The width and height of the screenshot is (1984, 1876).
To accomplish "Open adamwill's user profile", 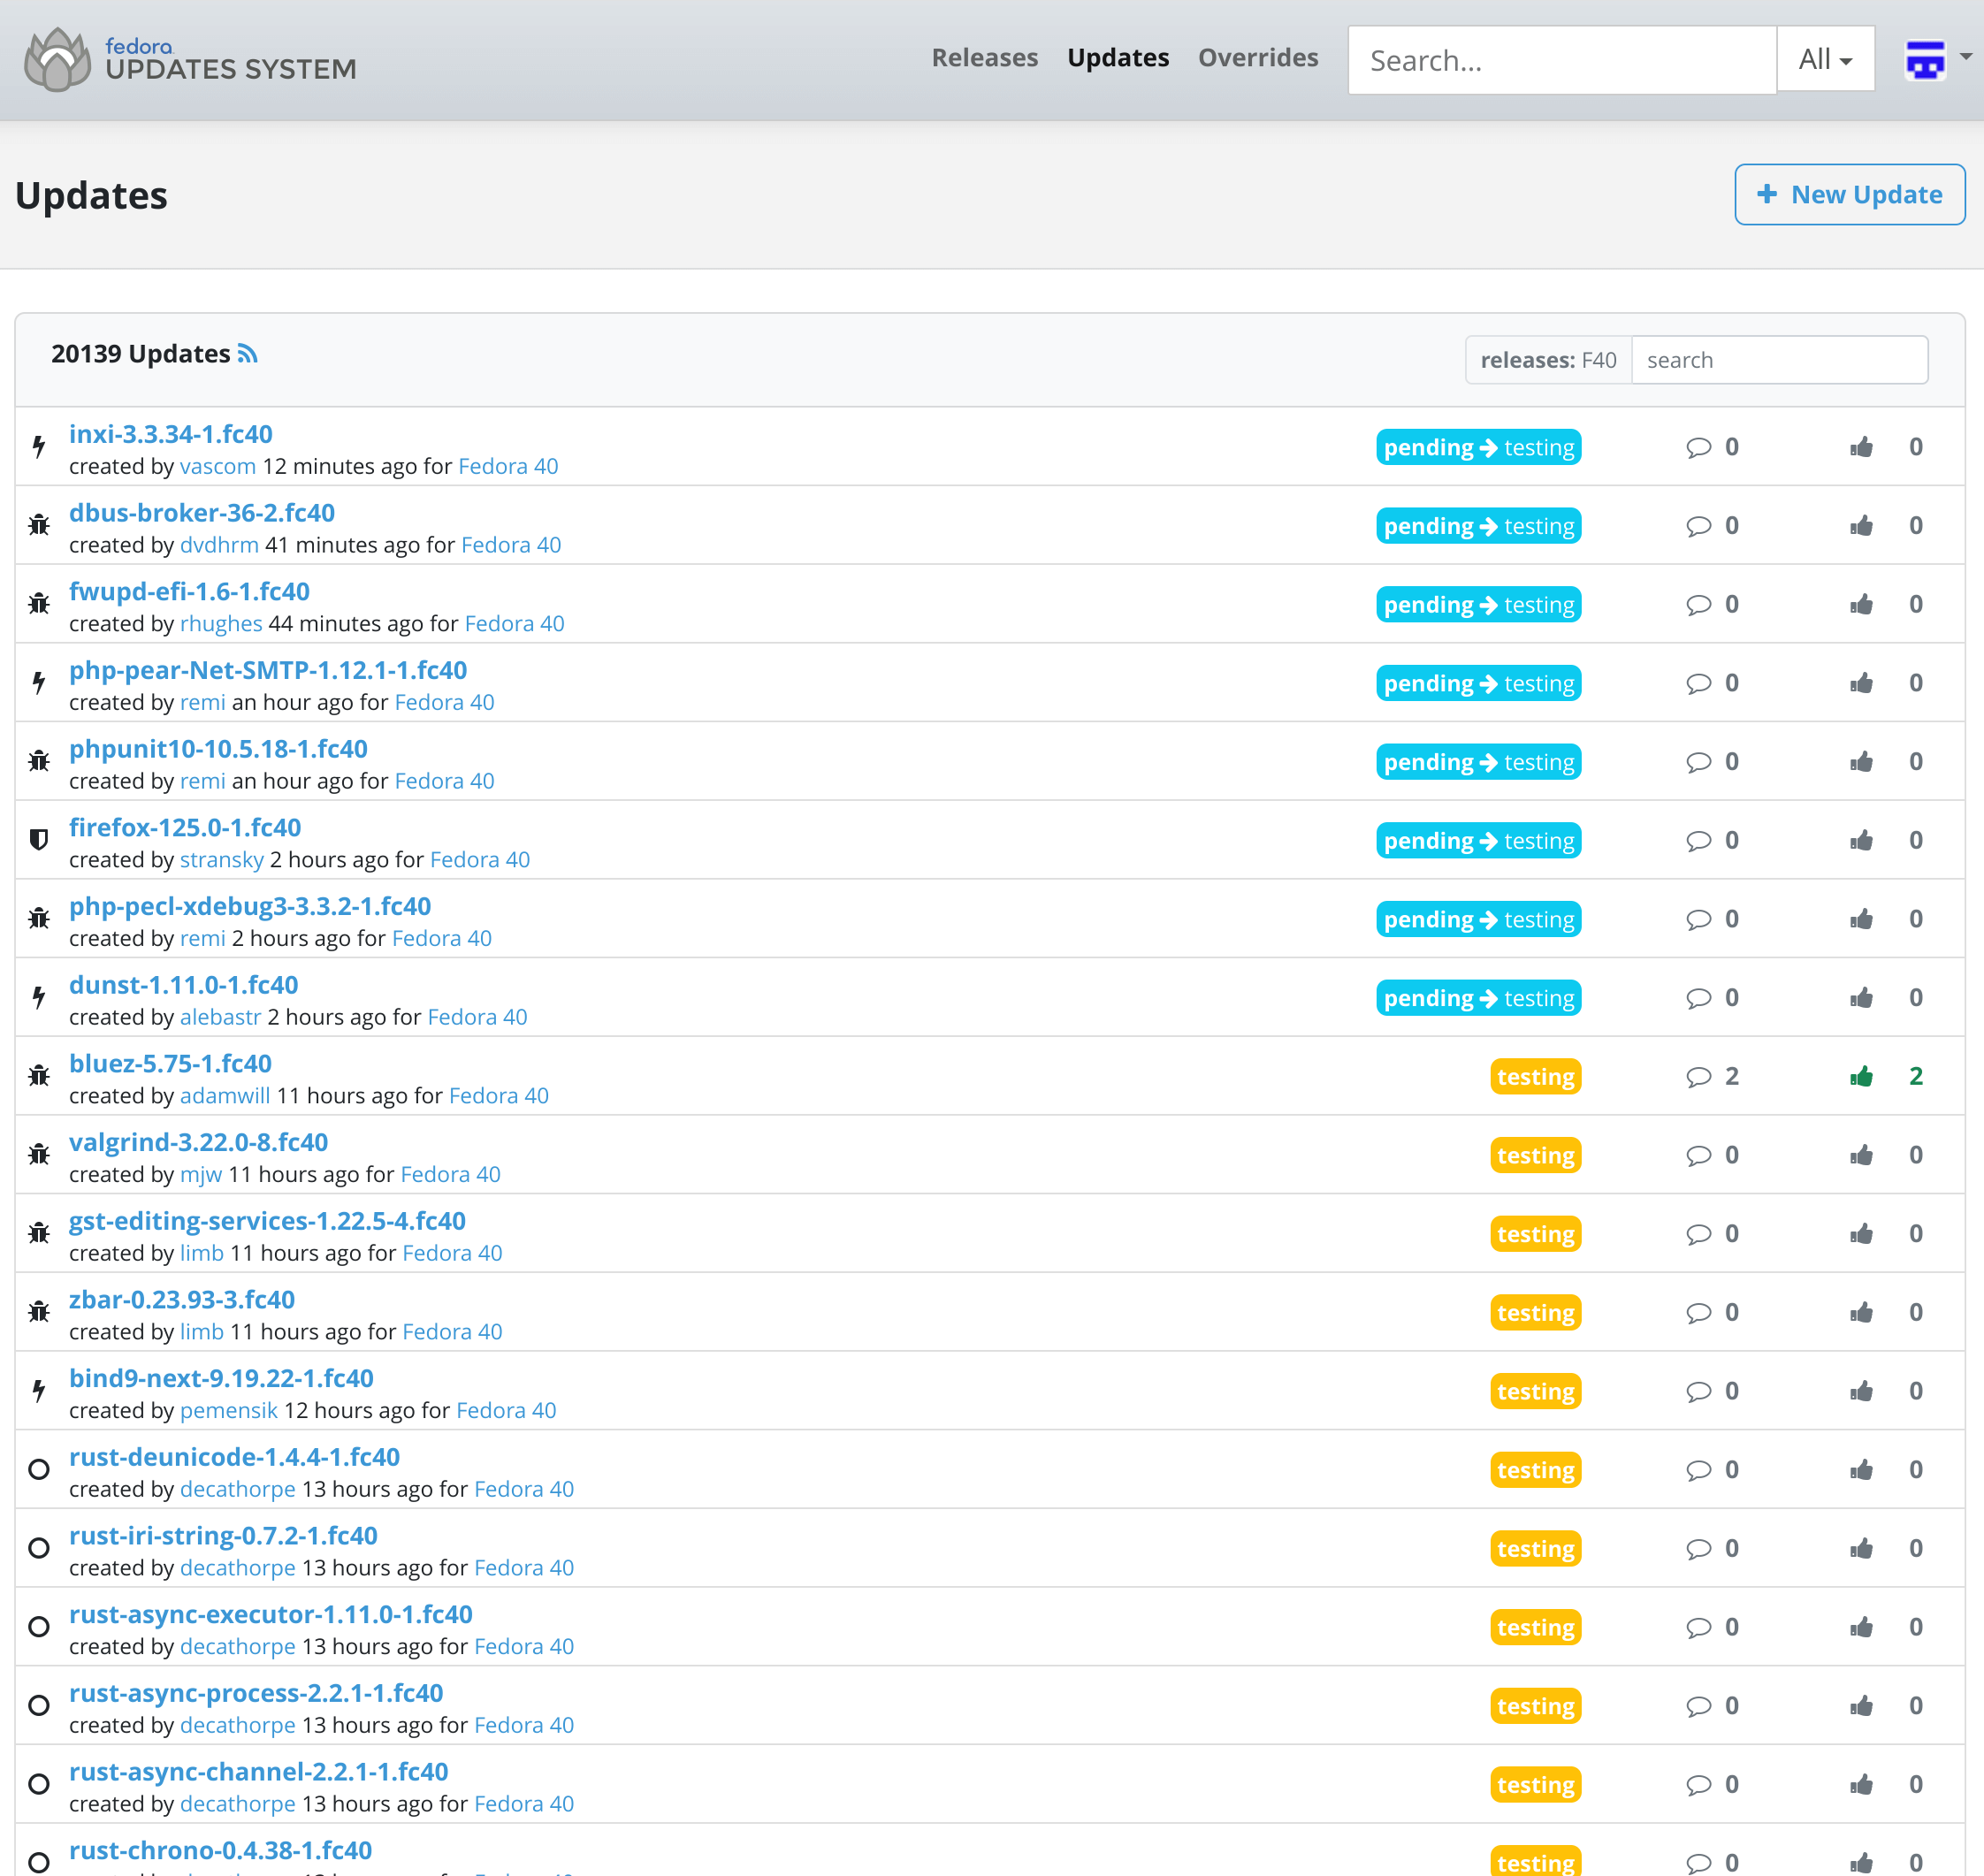I will [x=223, y=1095].
